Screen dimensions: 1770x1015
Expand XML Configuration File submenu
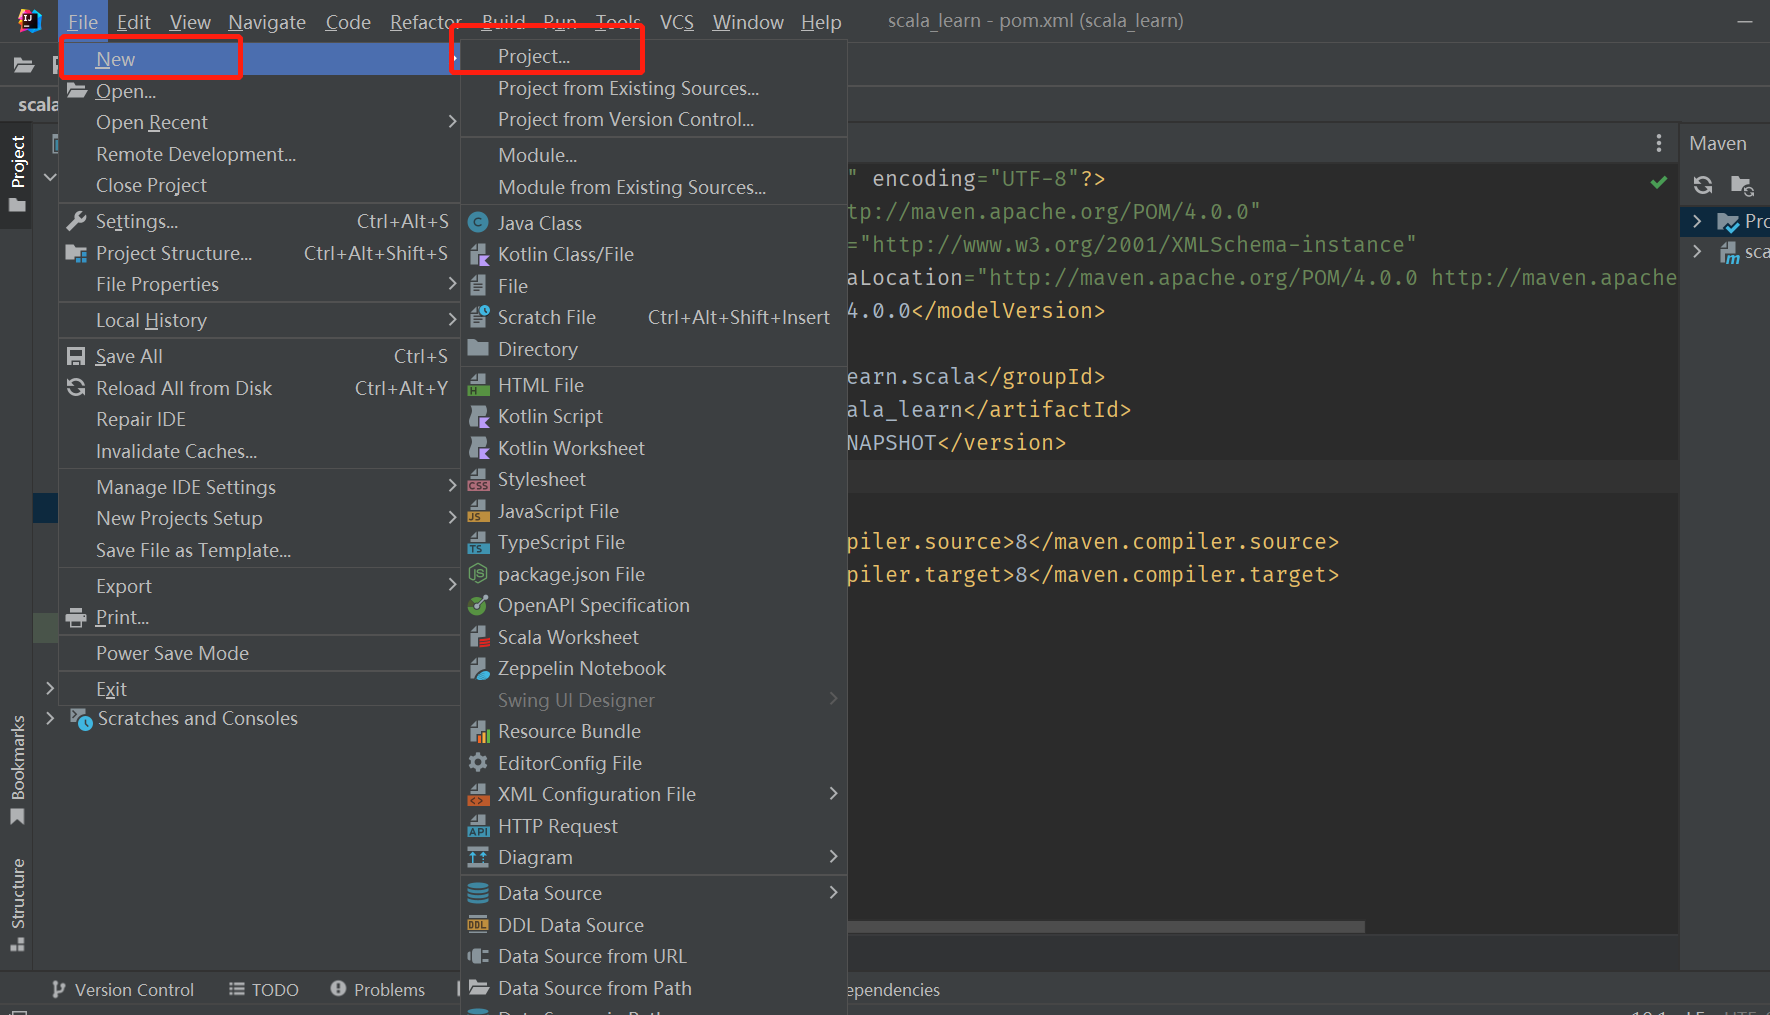(x=654, y=794)
